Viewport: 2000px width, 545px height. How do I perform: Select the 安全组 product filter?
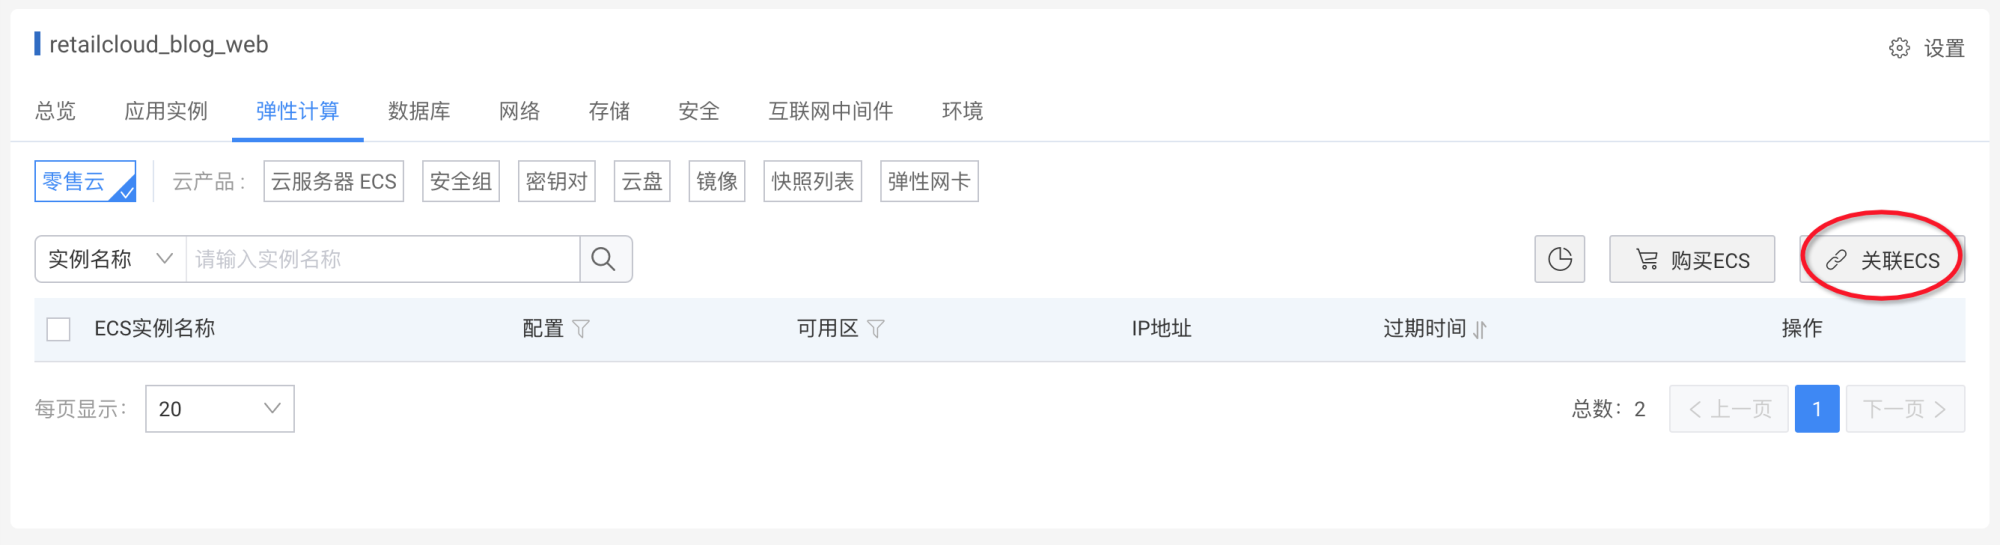pos(461,181)
